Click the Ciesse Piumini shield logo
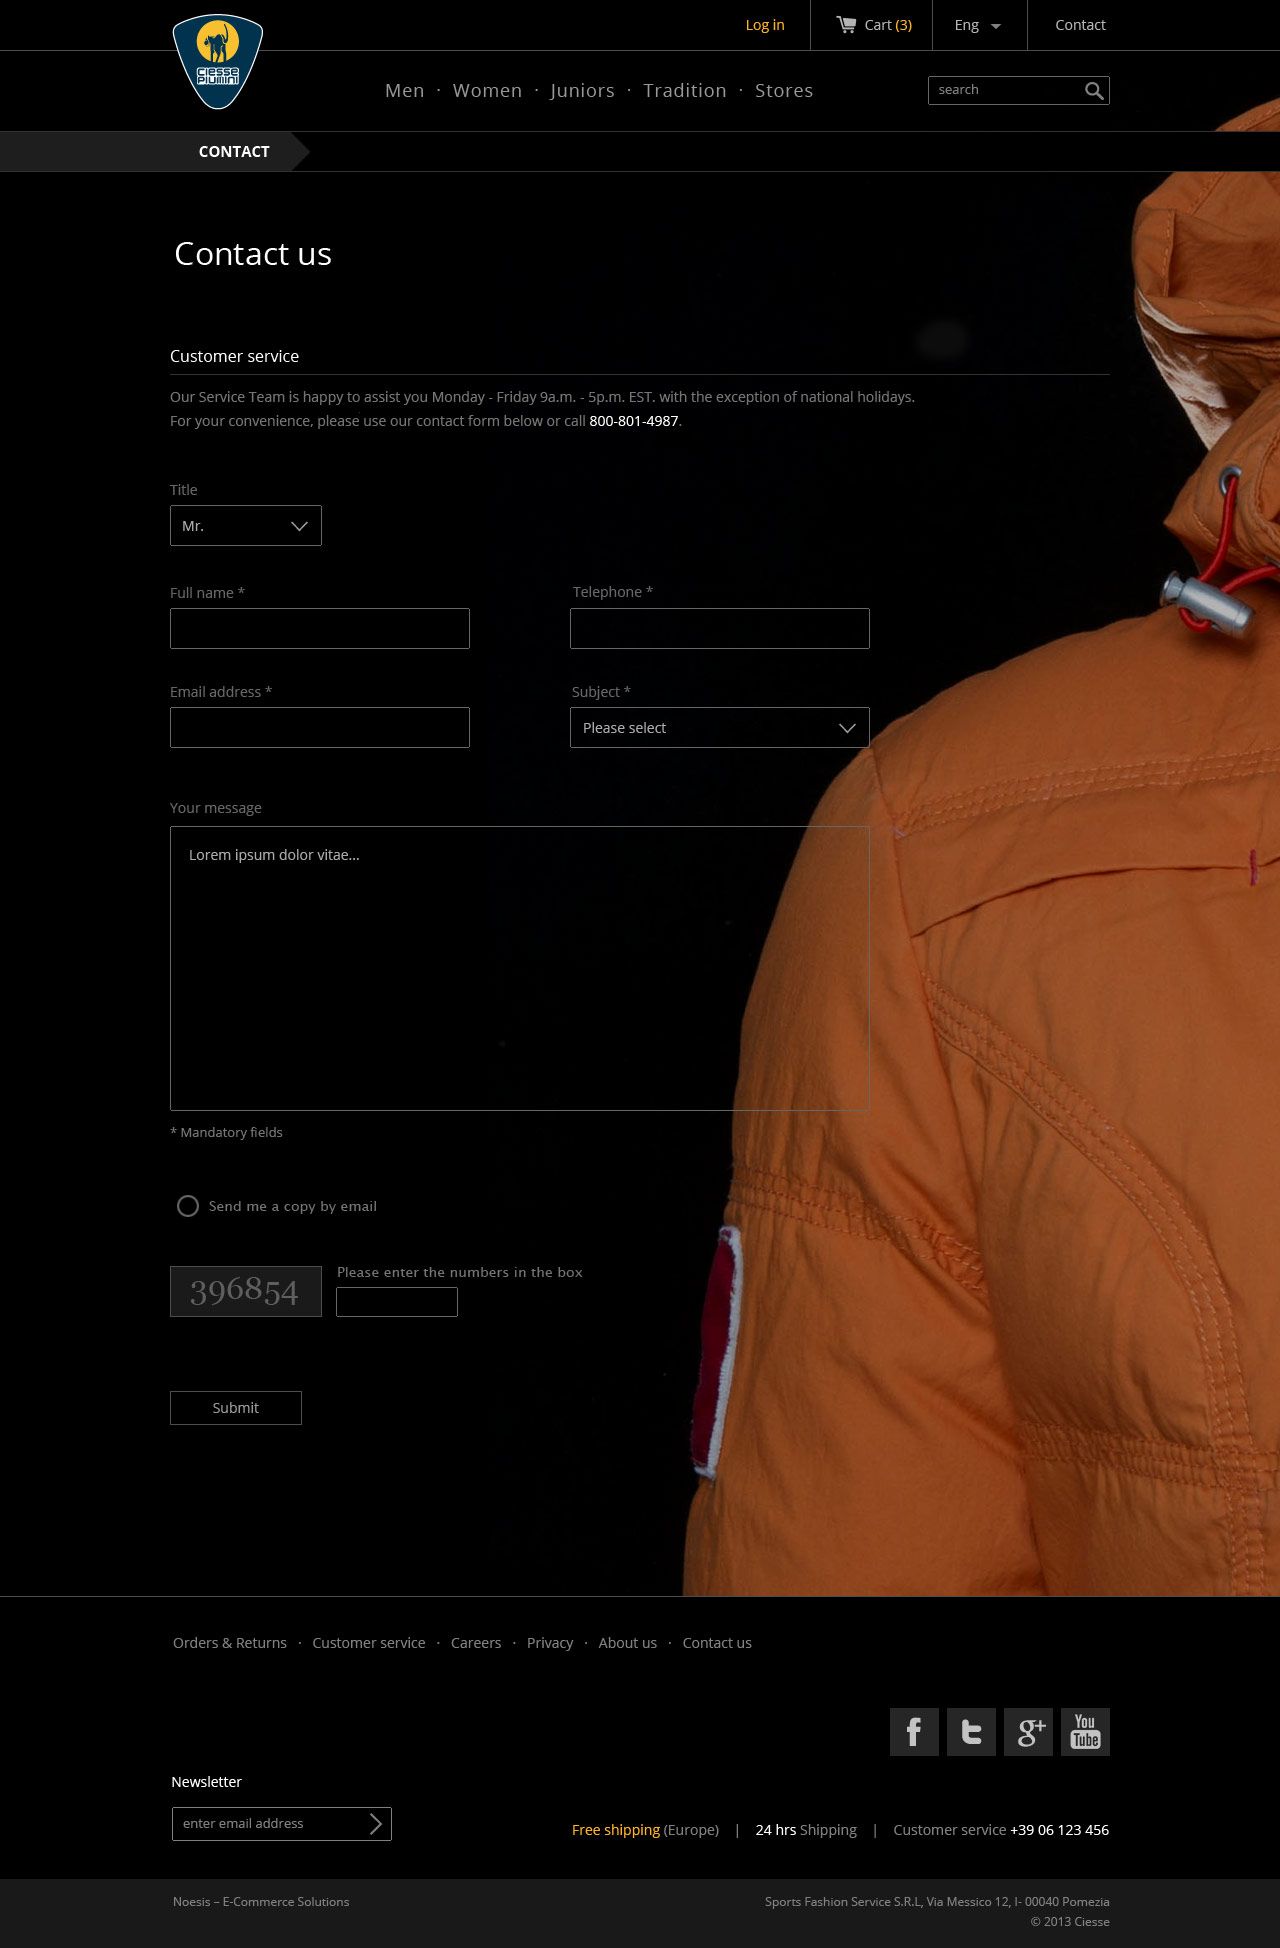The width and height of the screenshot is (1280, 1948). click(218, 61)
